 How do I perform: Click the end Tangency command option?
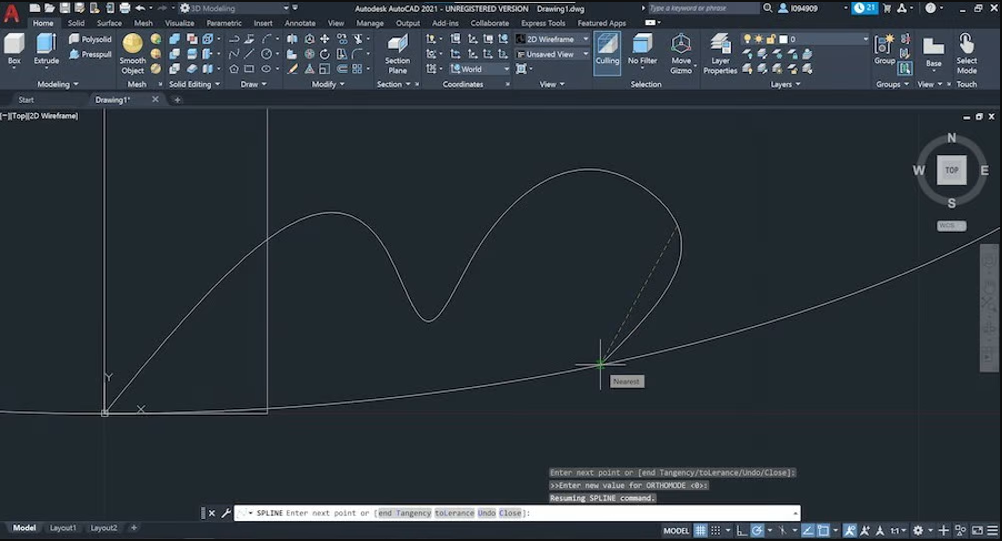(404, 513)
